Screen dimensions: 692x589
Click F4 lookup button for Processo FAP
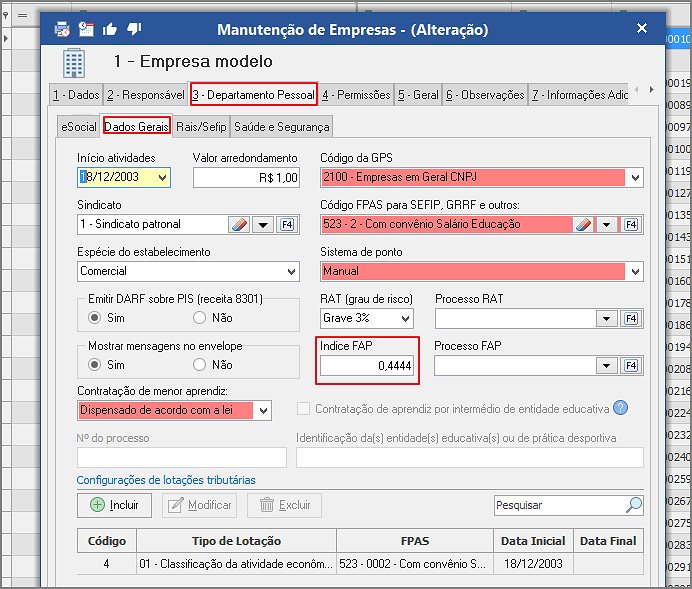click(631, 366)
